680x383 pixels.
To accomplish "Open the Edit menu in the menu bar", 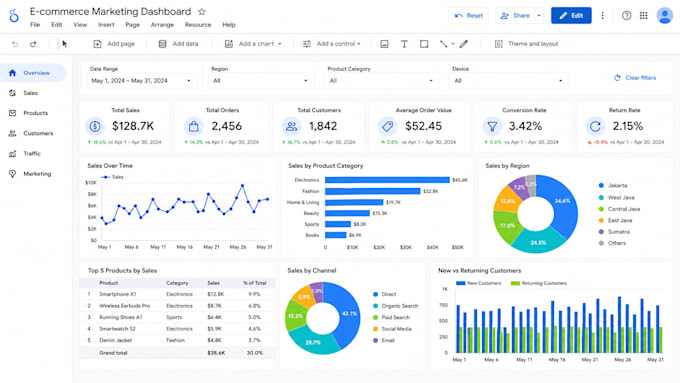I will (57, 25).
